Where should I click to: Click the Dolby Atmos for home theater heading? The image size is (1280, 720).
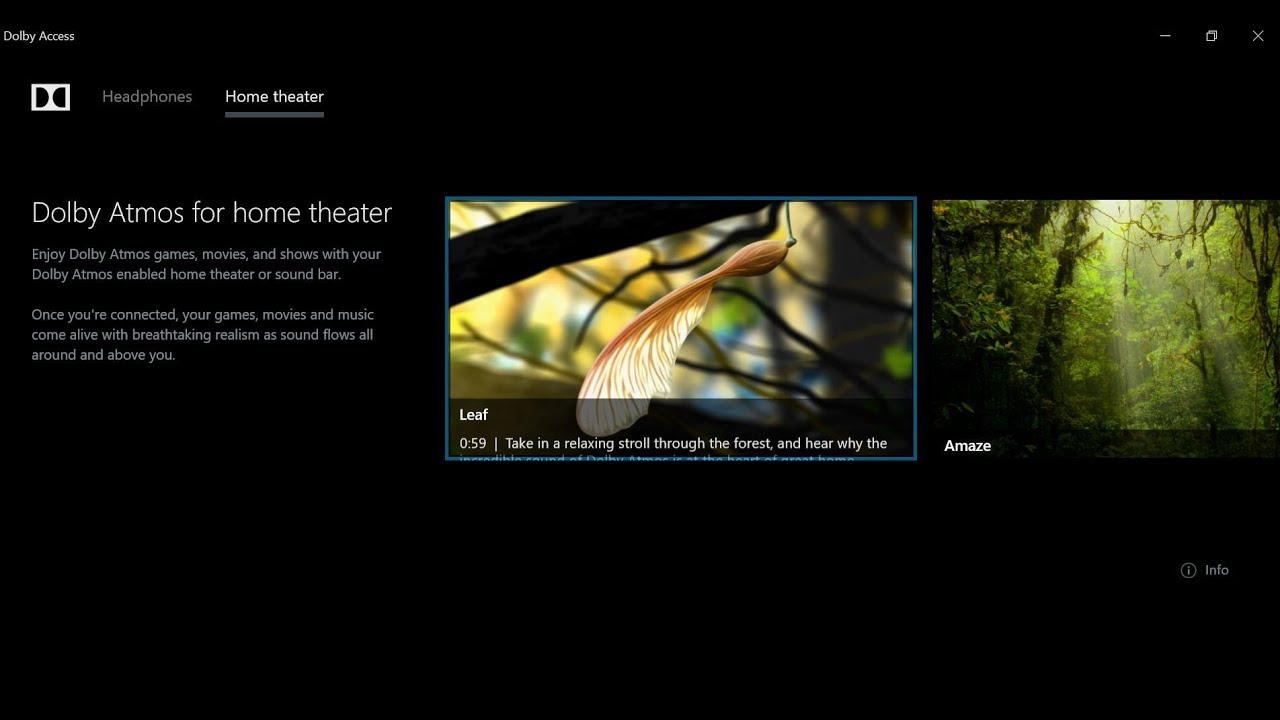click(x=212, y=213)
